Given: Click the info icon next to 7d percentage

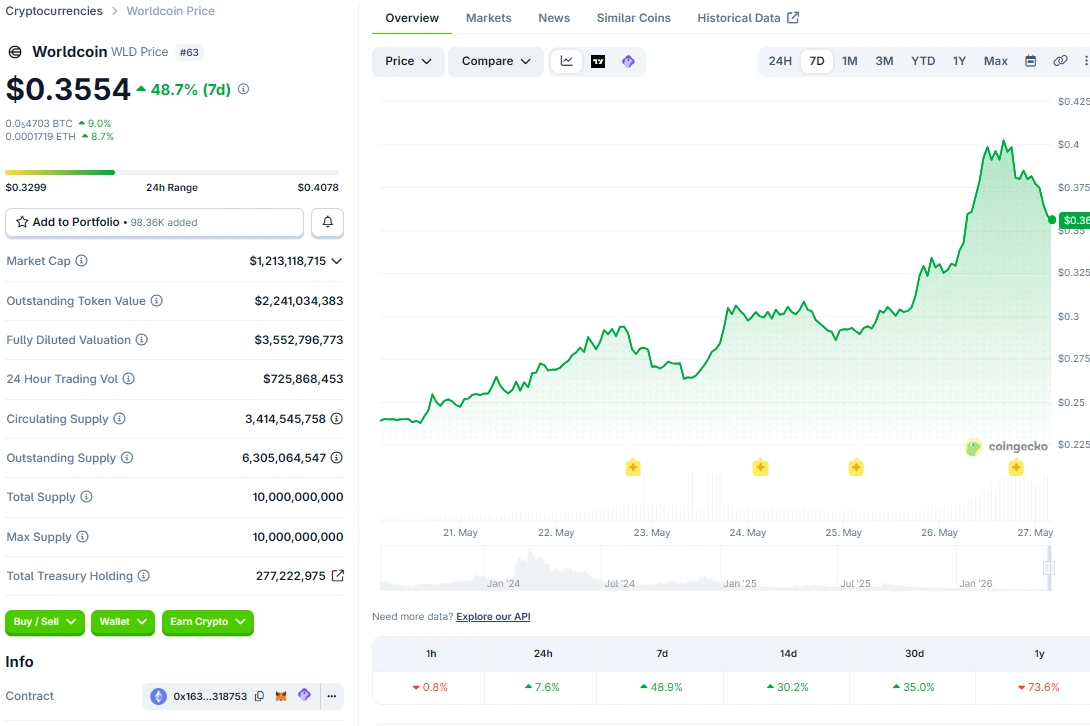Looking at the screenshot, I should pos(243,89).
